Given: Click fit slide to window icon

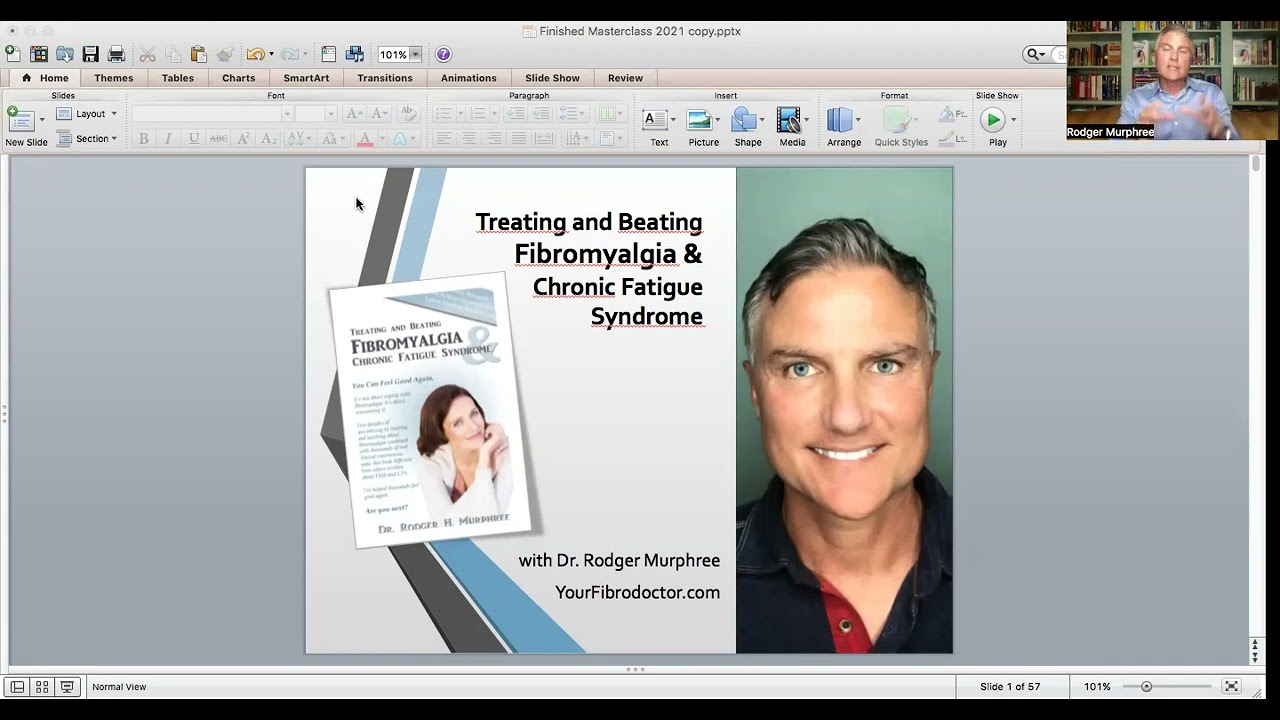Looking at the screenshot, I should click(x=1231, y=687).
